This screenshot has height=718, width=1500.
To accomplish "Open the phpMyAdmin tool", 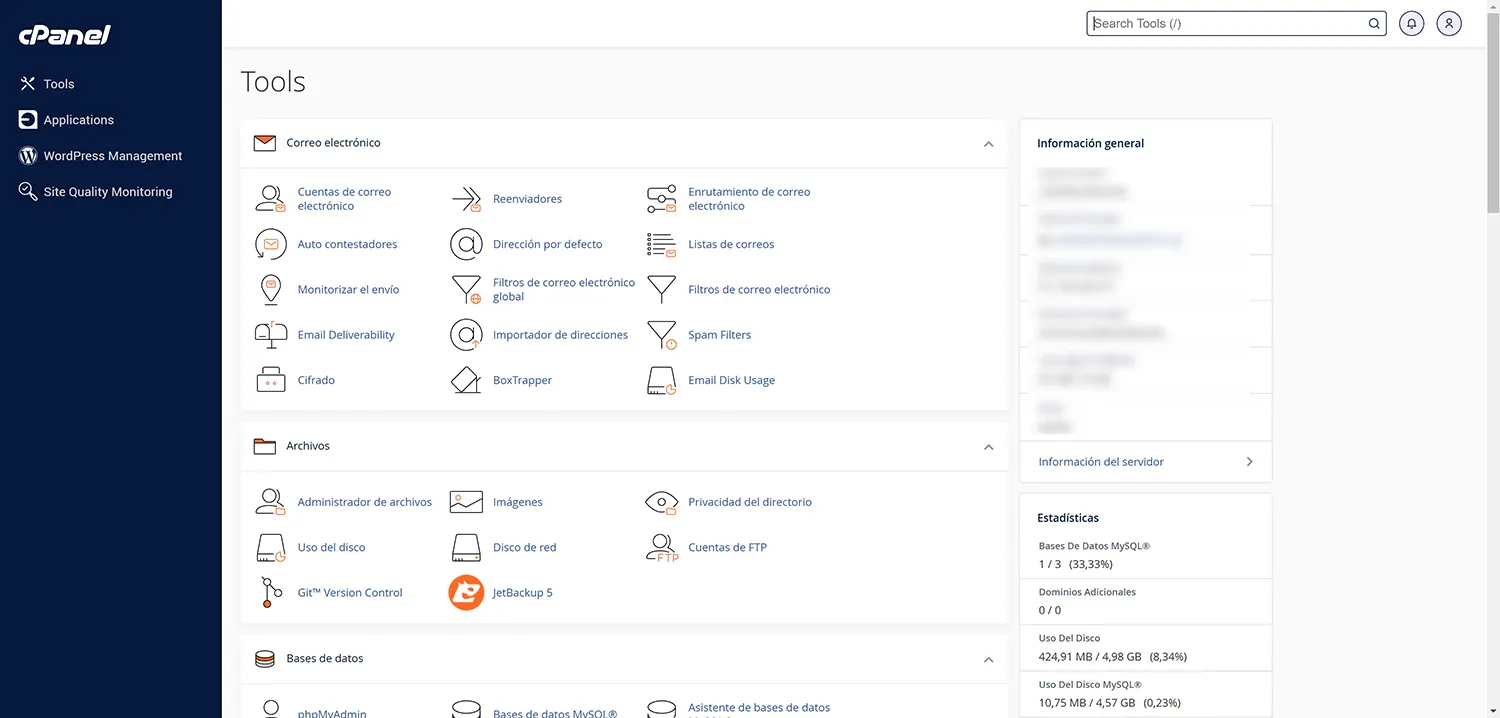I will pyautogui.click(x=330, y=712).
